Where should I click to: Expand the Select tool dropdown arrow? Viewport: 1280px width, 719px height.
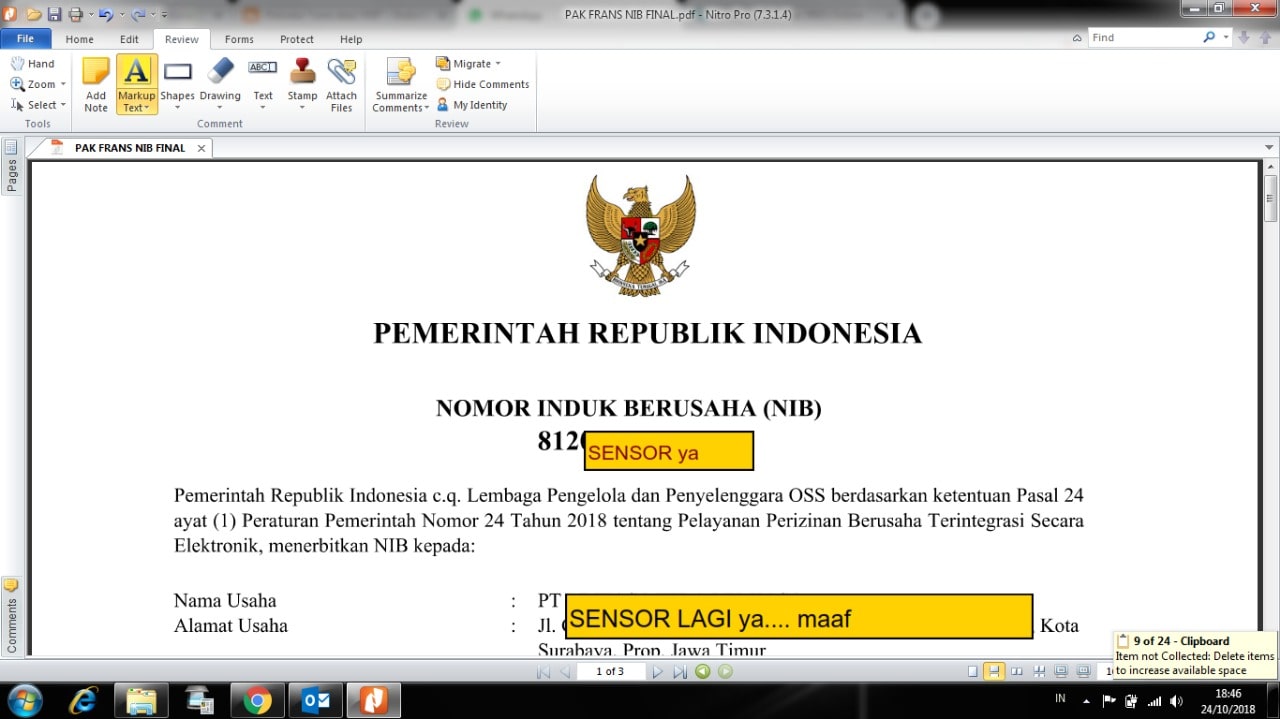63,105
